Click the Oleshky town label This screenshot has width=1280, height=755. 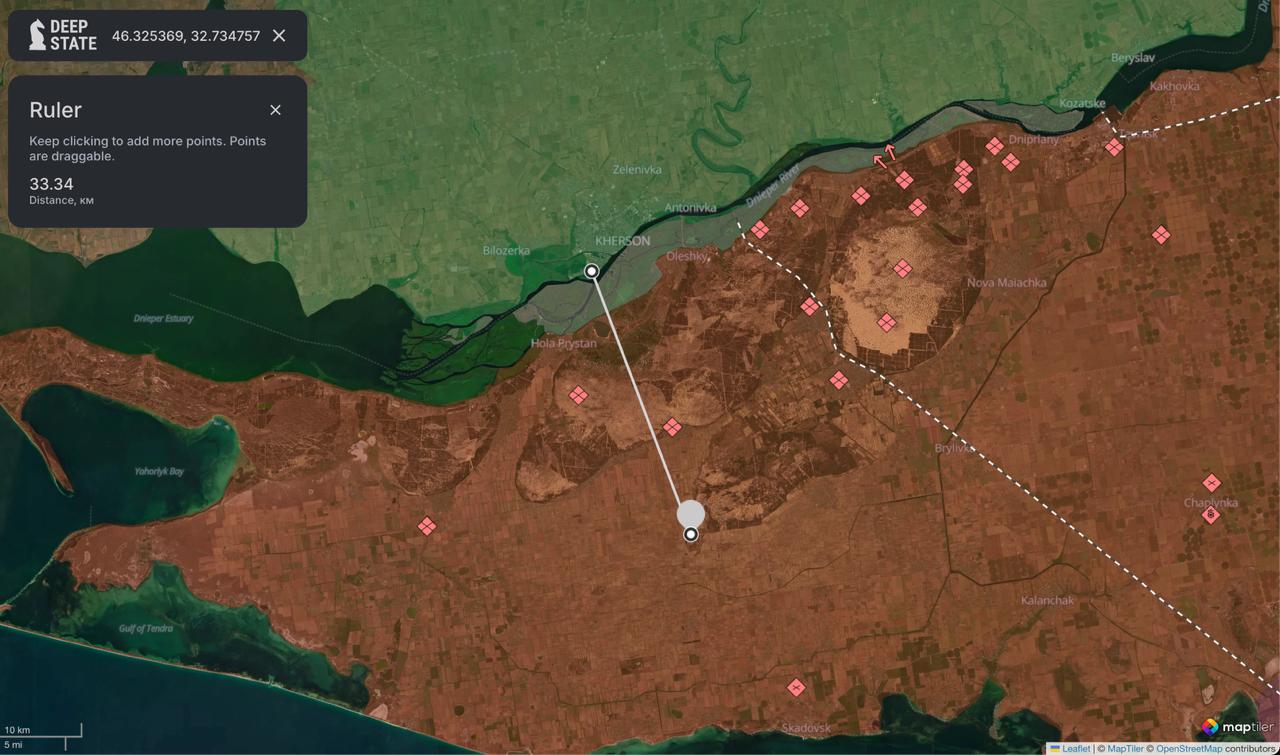[x=687, y=256]
